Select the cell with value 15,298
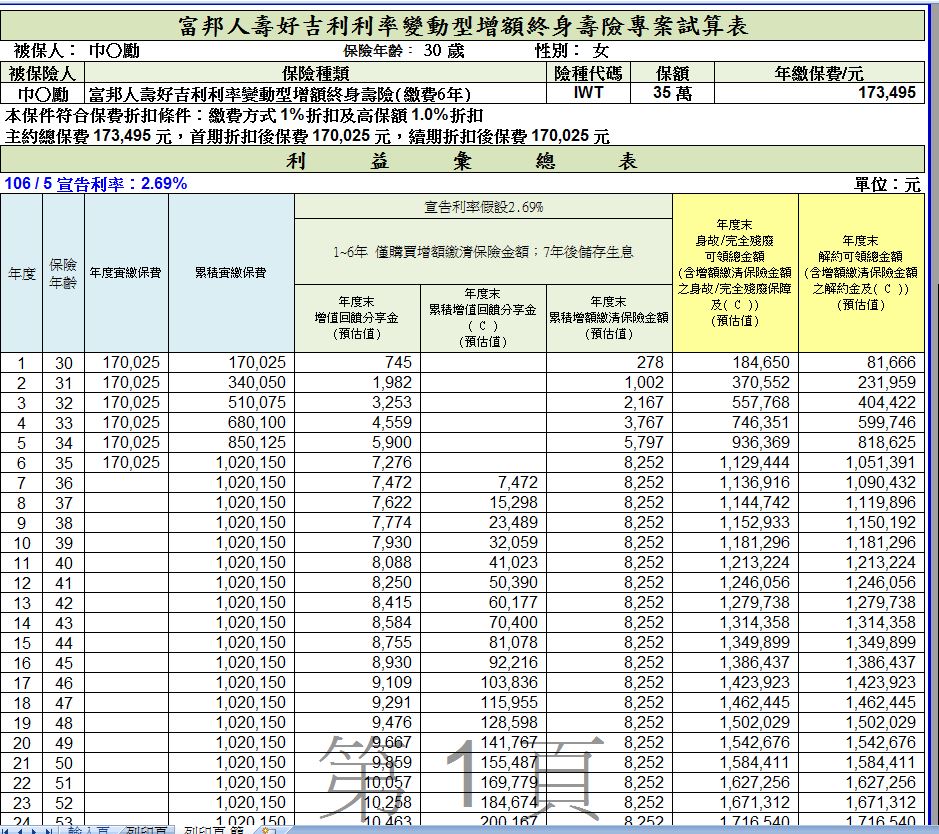 pos(483,502)
